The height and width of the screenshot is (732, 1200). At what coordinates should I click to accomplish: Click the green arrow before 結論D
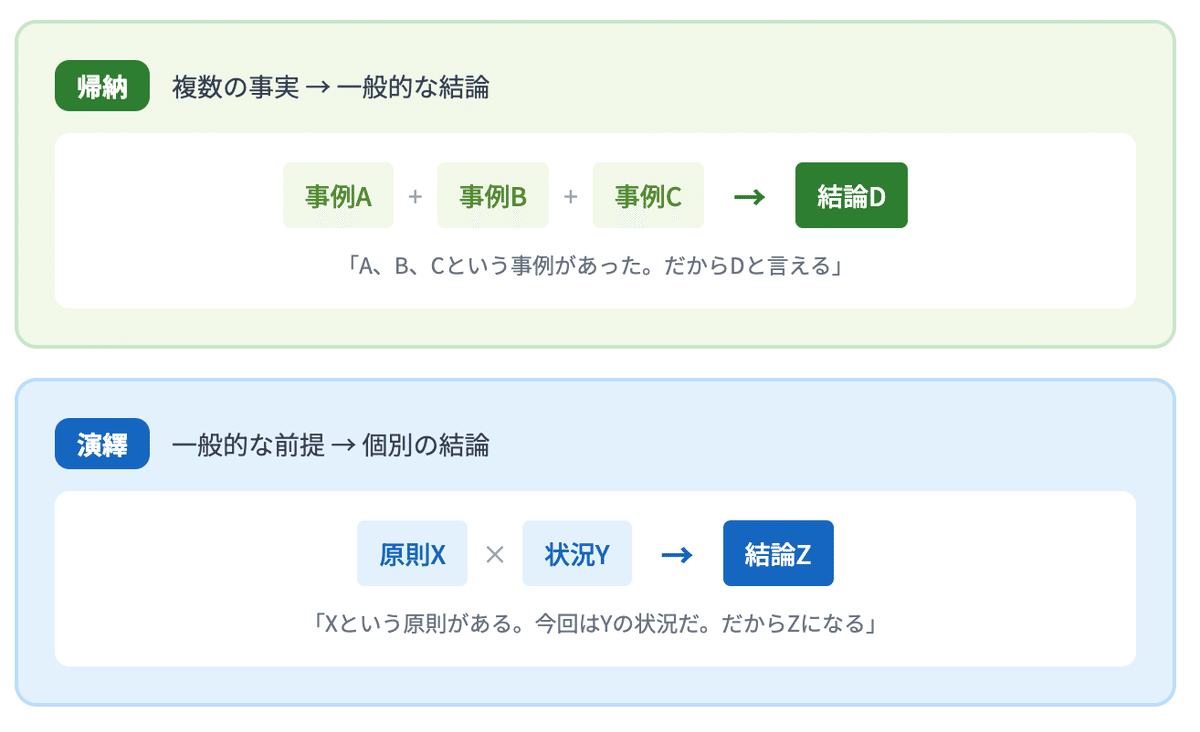coord(749,196)
